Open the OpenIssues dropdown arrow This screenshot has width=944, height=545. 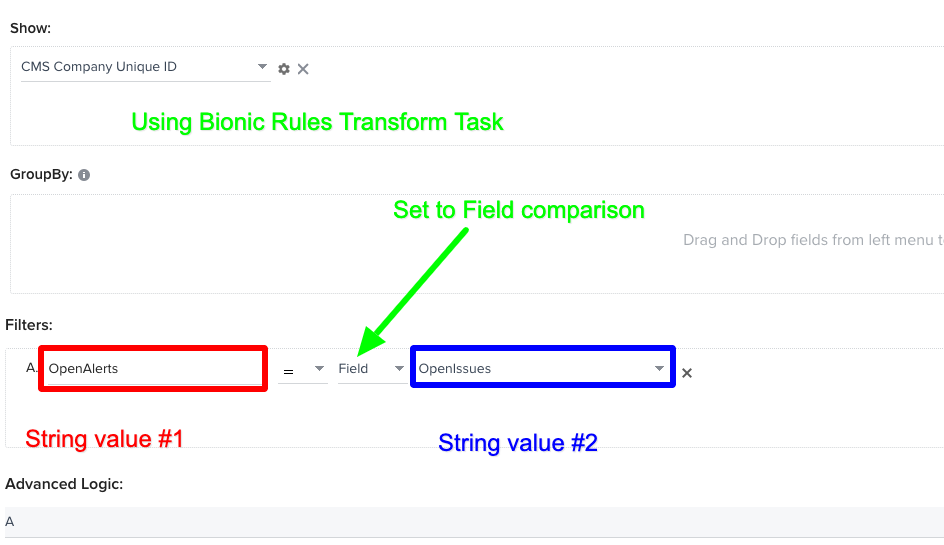click(659, 369)
